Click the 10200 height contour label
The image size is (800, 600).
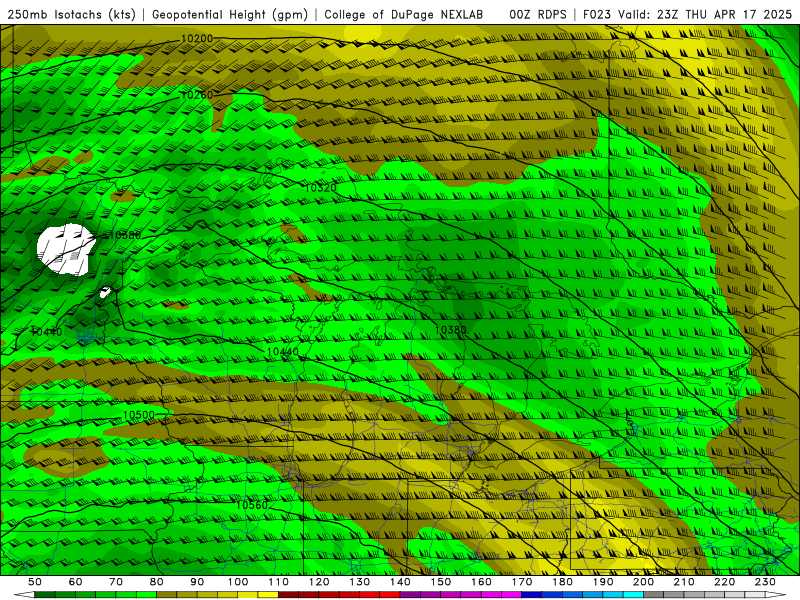(197, 39)
